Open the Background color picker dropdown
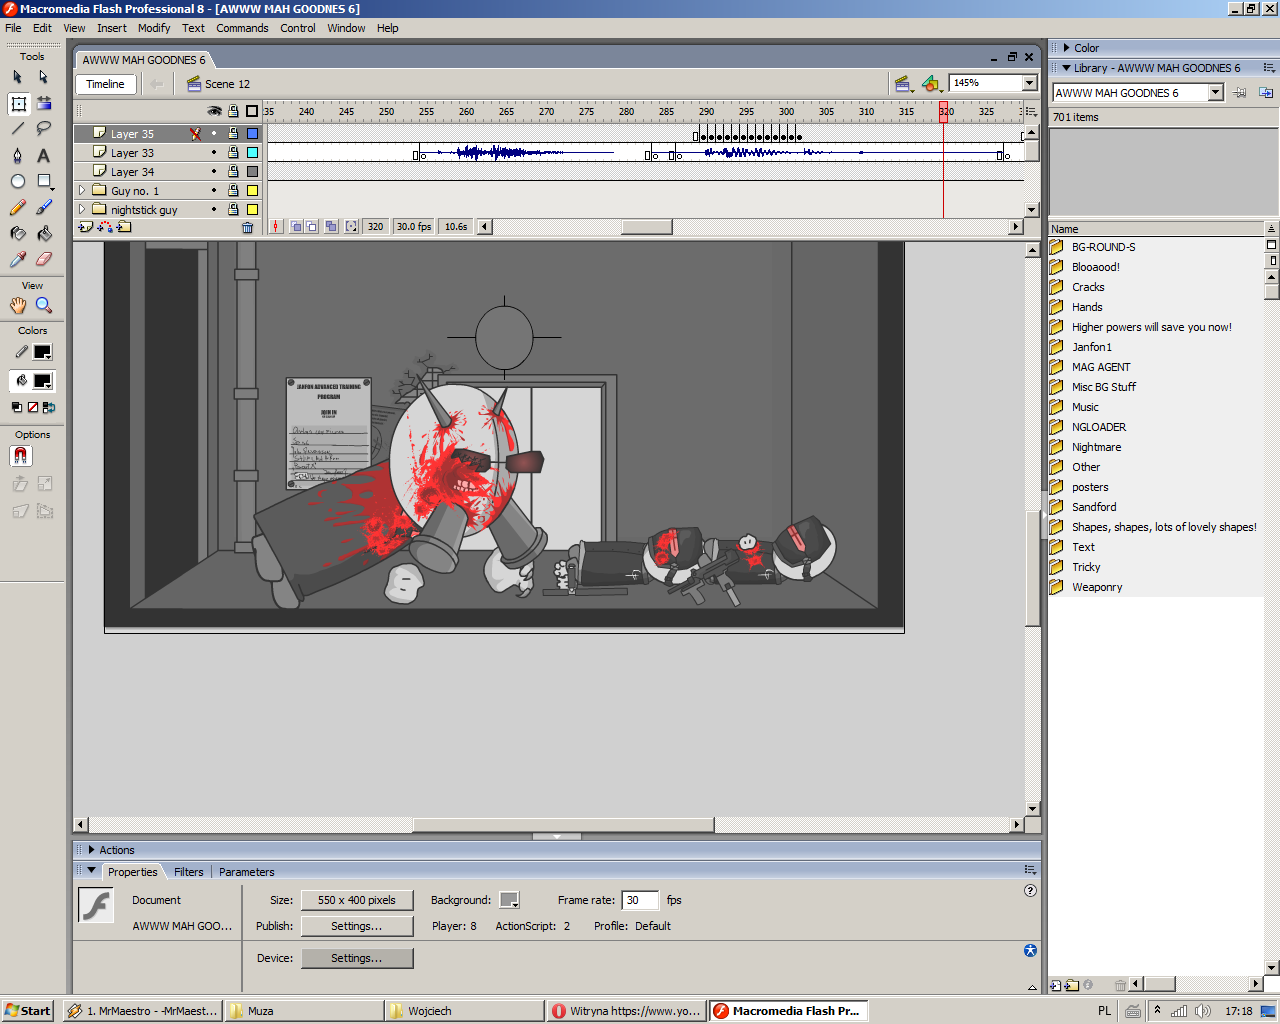Screen dimensions: 1280x1024 click(509, 900)
